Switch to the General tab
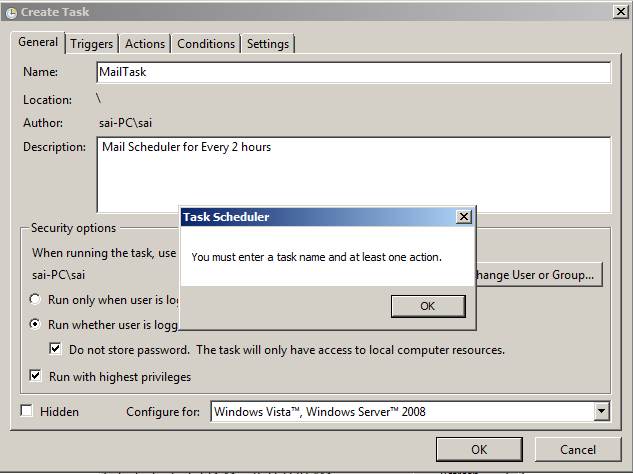This screenshot has width=633, height=474. click(x=38, y=42)
